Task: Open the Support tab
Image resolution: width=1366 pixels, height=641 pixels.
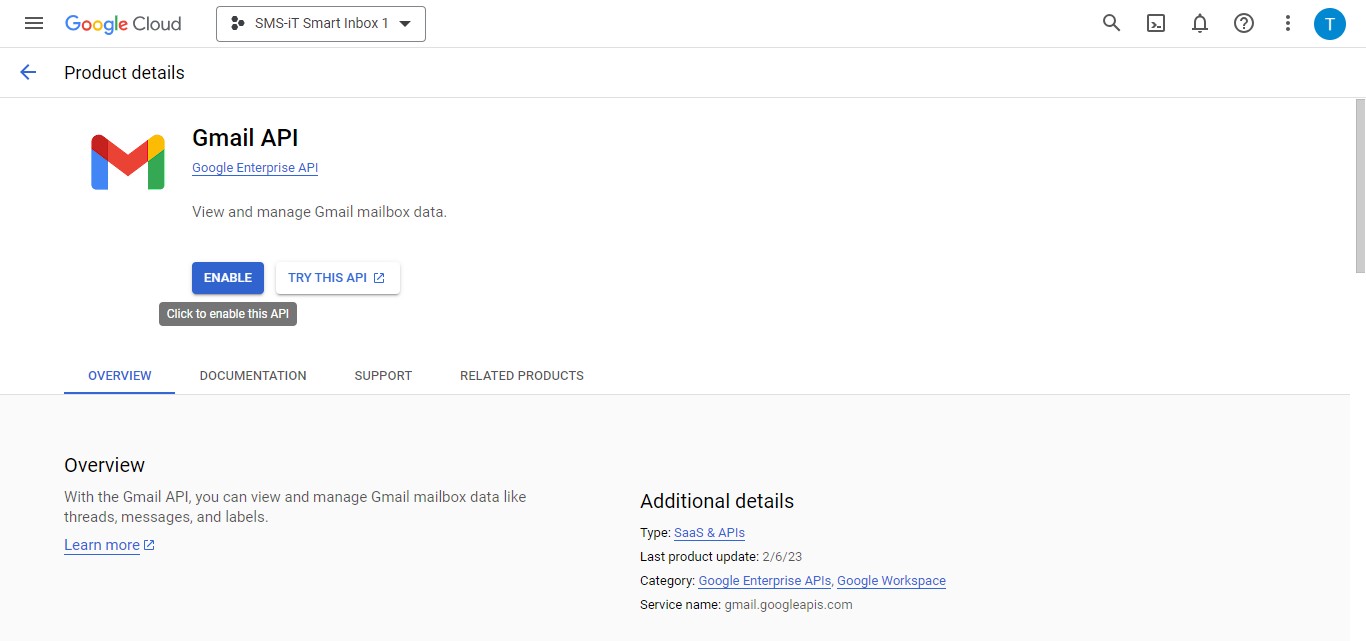Action: 383,376
